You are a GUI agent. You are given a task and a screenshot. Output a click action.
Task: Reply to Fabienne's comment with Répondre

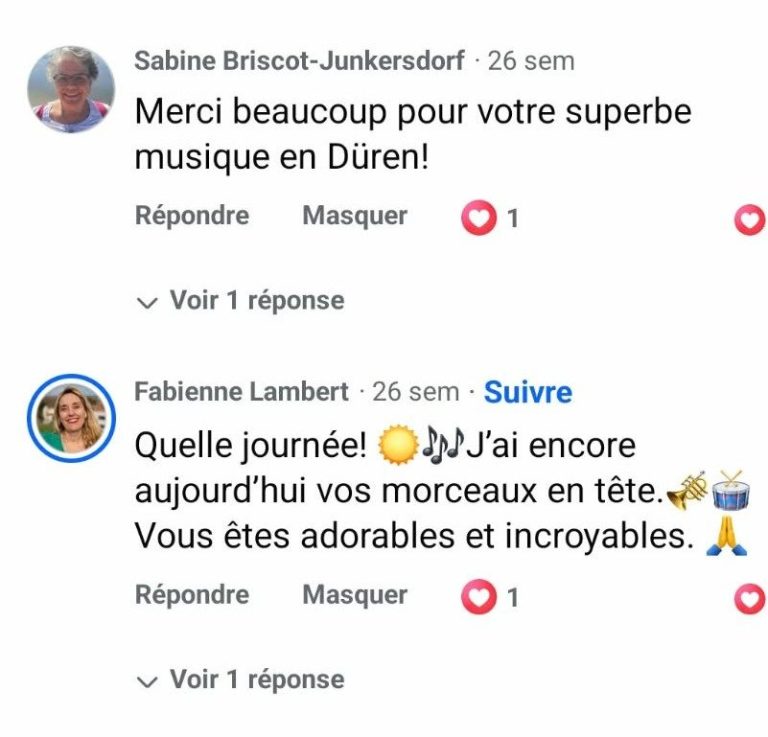(x=192, y=595)
